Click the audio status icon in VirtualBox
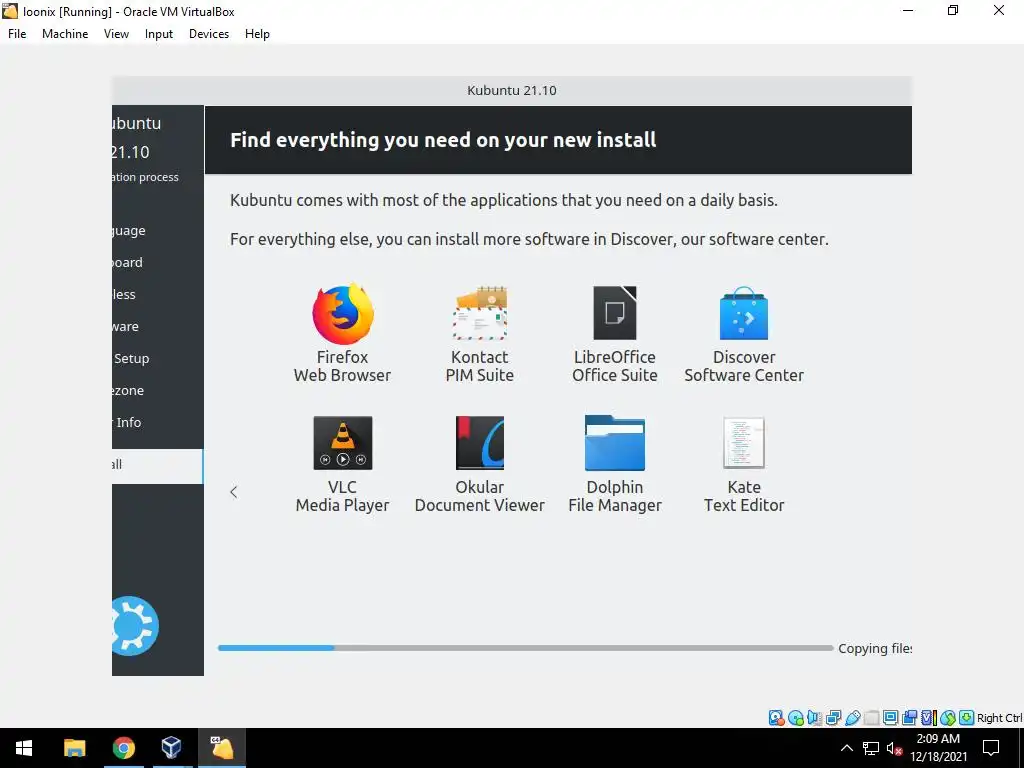1024x768 pixels. (814, 718)
